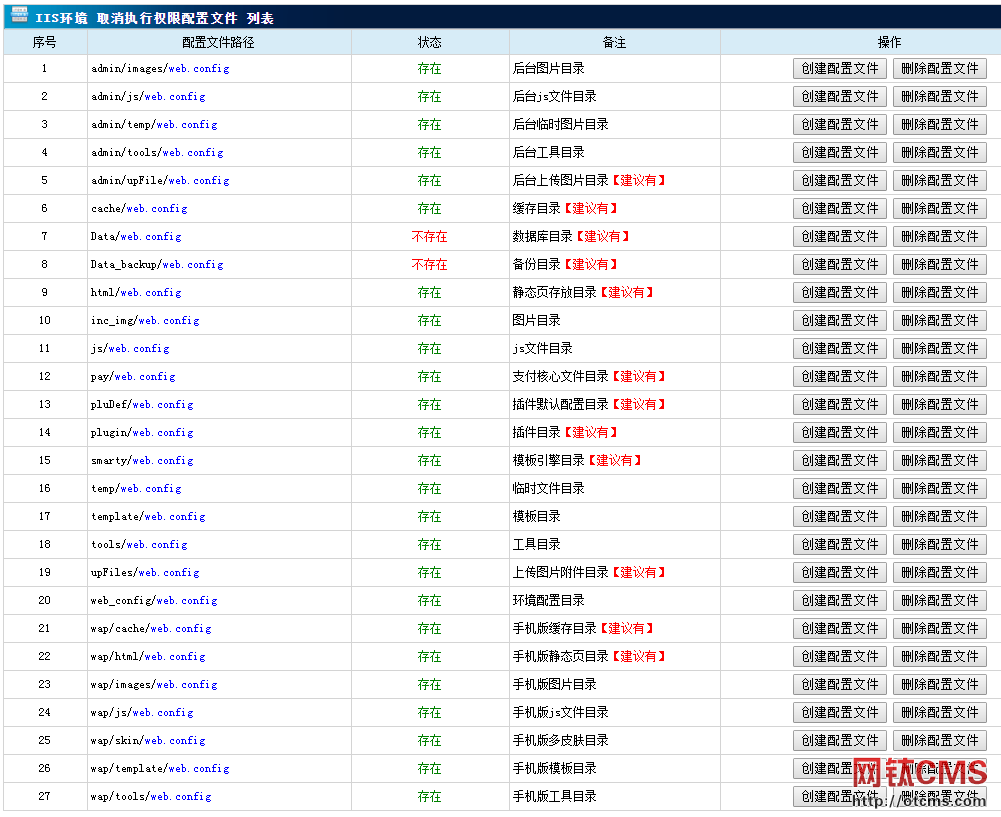Delete config file for upFiles row
This screenshot has height=817, width=1001.
939,573
